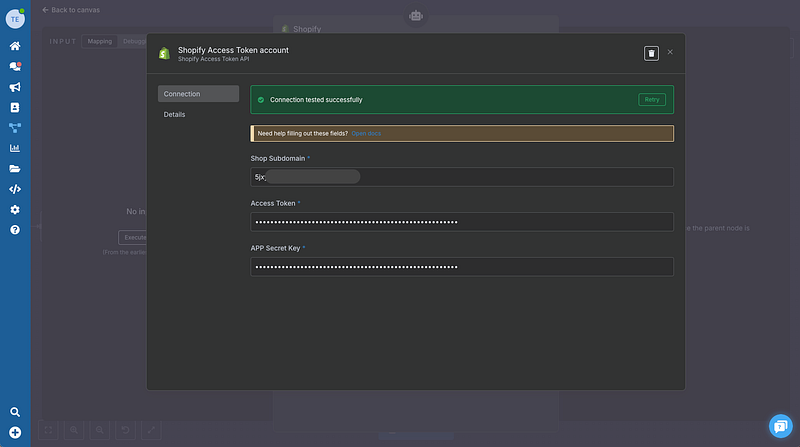Select the workflow automation icon
This screenshot has height=447, width=800.
click(x=15, y=128)
